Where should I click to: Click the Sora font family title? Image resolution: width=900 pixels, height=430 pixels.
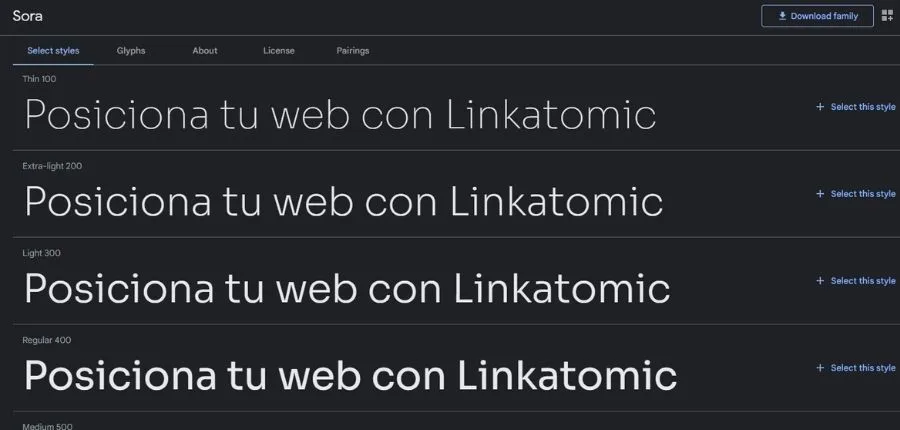coord(27,16)
